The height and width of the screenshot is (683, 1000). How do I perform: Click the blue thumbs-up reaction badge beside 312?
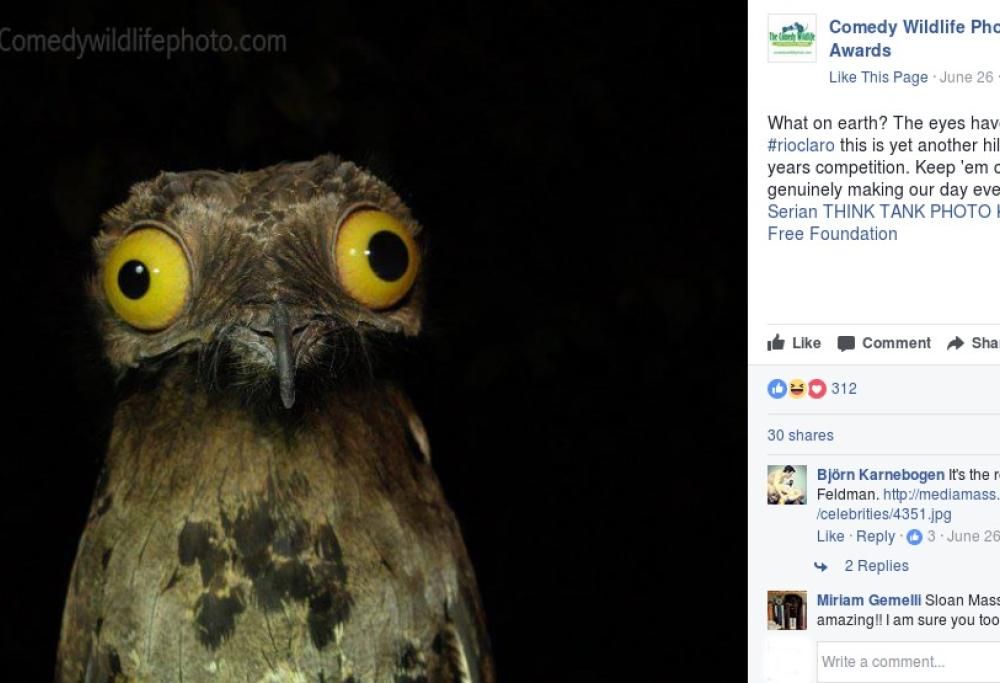click(778, 389)
